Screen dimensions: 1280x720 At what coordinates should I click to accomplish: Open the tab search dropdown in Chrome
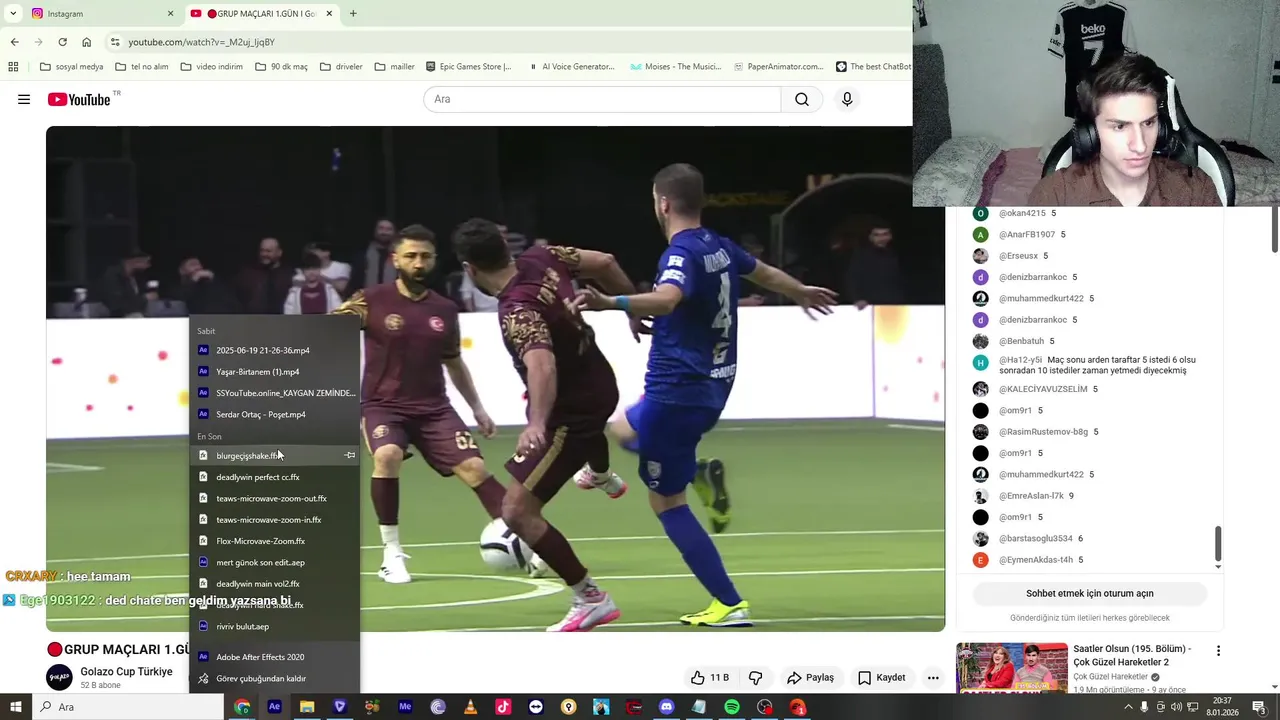13,13
